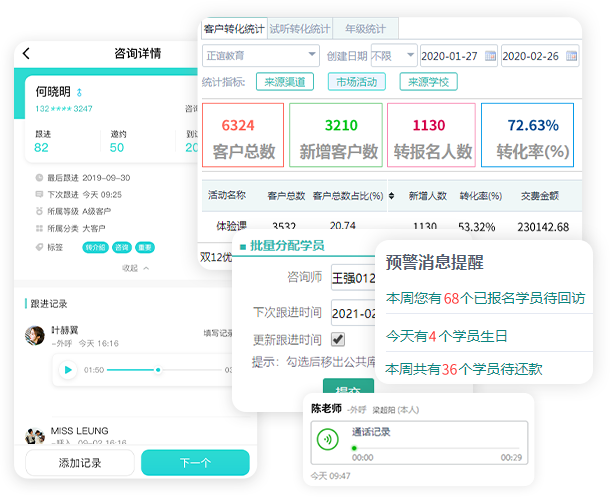Screen dimensions: 610x497
Task: Click the 添加记录 button
Action: click(78, 463)
